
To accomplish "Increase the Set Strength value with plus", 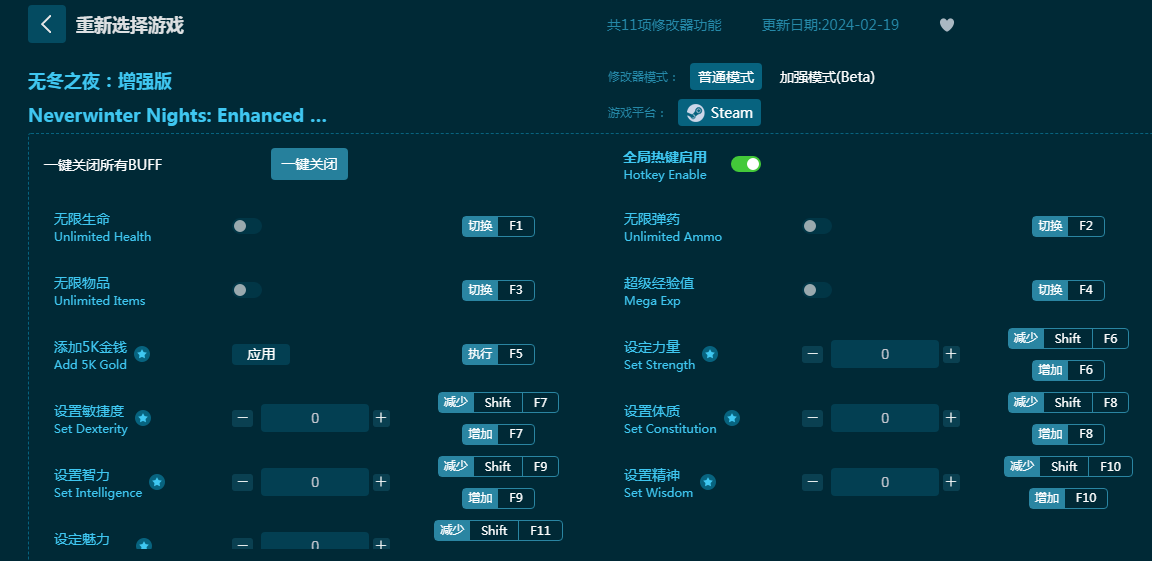I will tap(951, 354).
